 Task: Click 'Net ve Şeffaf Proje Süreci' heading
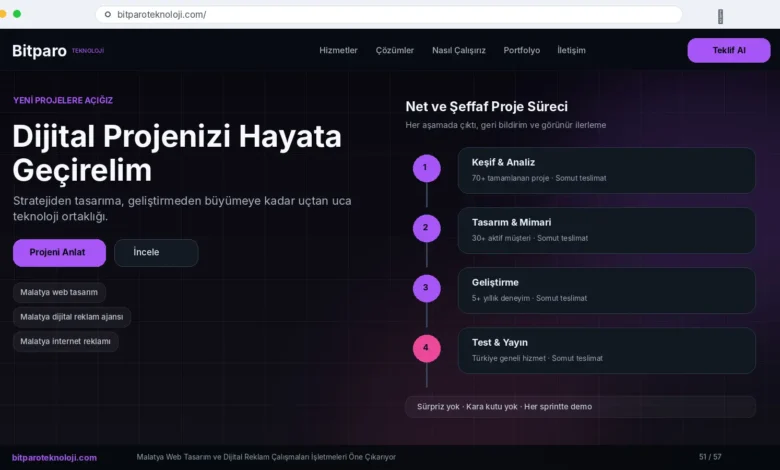pyautogui.click(x=487, y=106)
